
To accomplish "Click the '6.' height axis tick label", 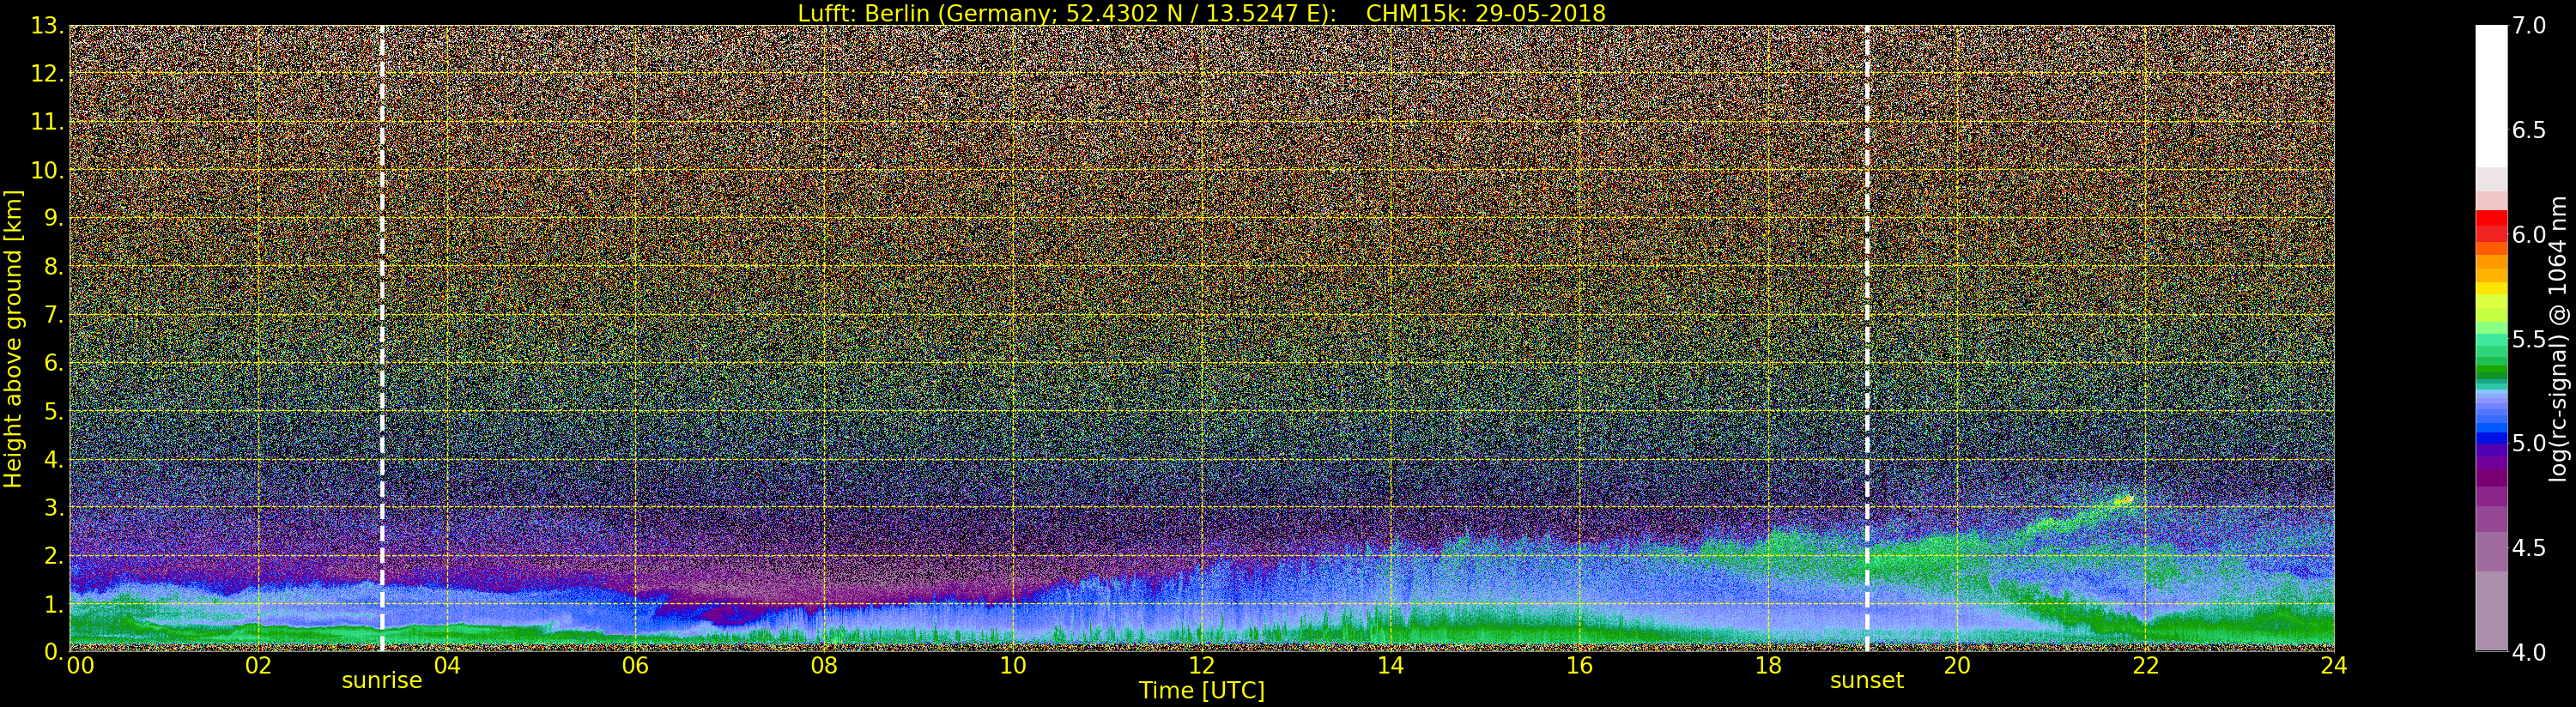I will click(54, 363).
